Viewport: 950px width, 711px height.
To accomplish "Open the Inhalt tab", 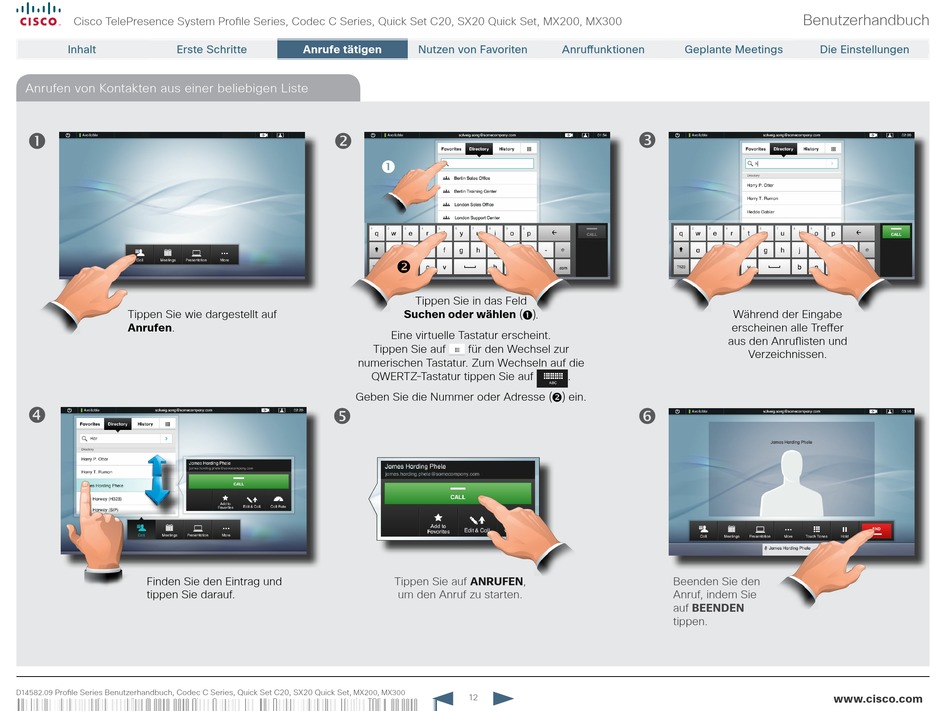I will (82, 50).
